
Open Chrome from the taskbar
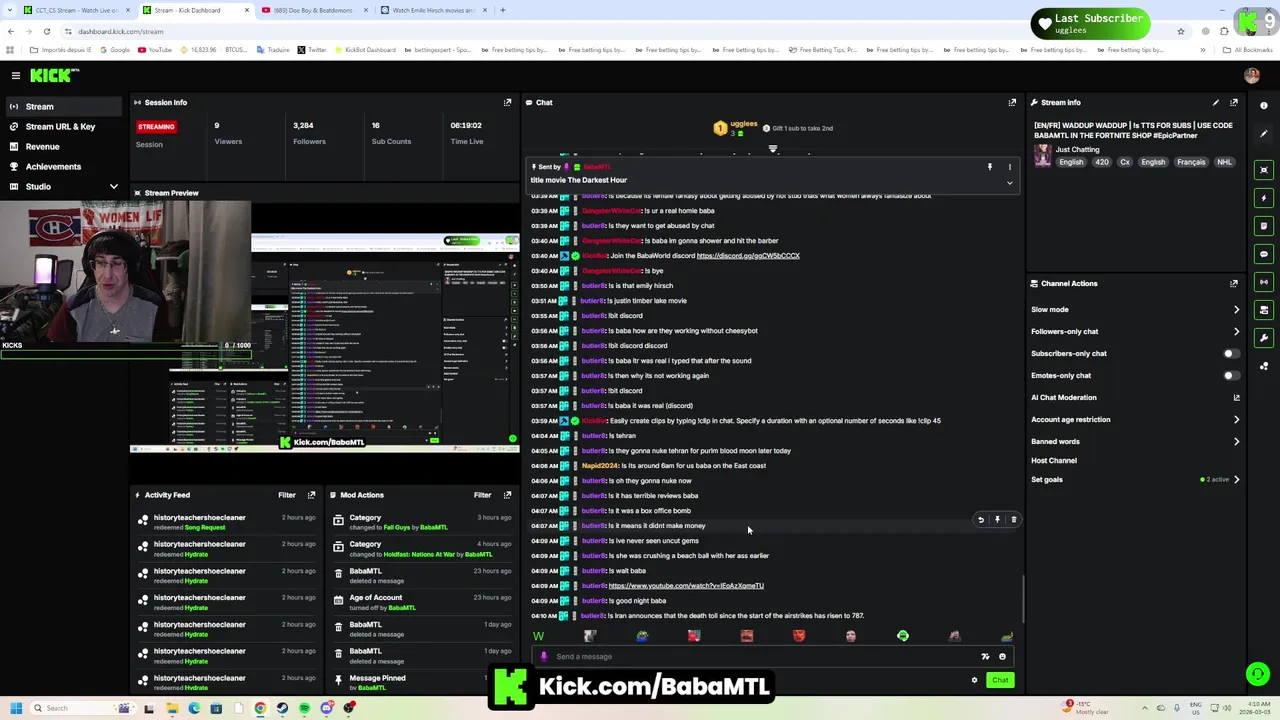click(260, 708)
